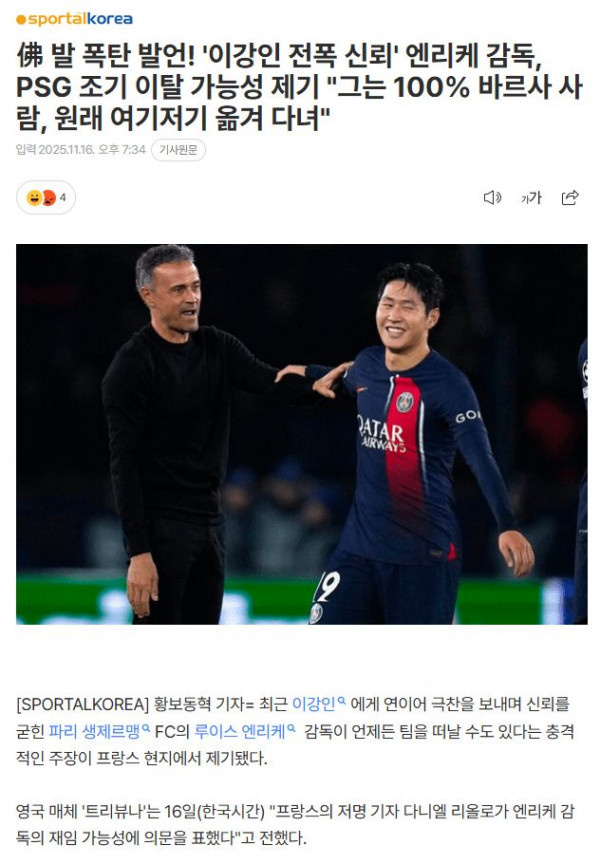Play article audio with speaker icon
The image size is (600, 864).
[x=492, y=197]
